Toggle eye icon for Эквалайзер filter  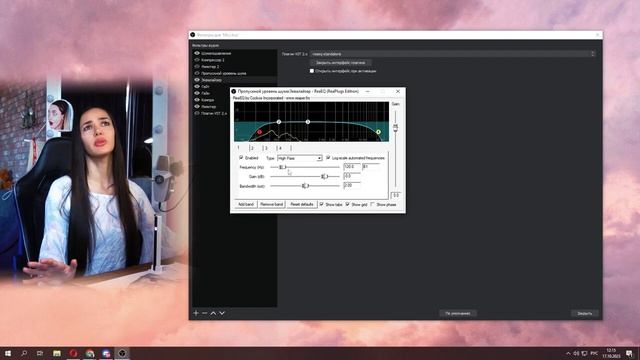click(x=197, y=80)
